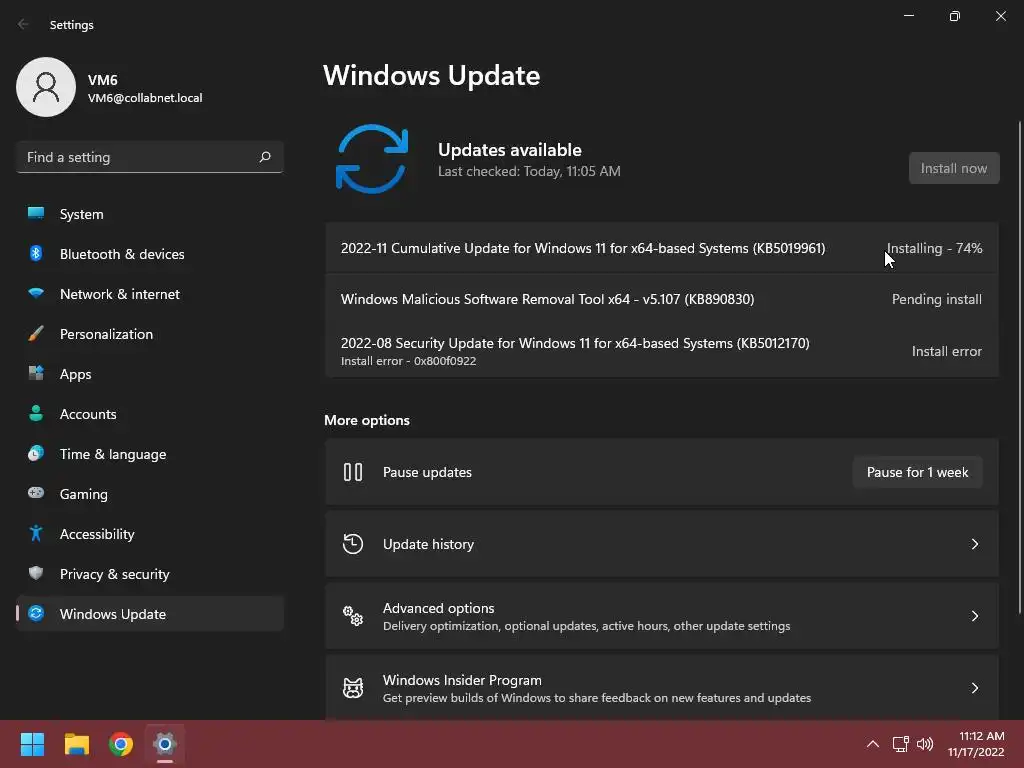The image size is (1024, 768).
Task: Click the Apps icon in sidebar
Action: 36,374
